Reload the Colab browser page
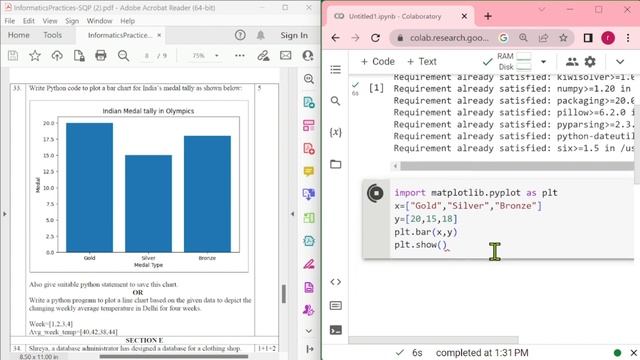The height and width of the screenshot is (360, 640). point(376,38)
